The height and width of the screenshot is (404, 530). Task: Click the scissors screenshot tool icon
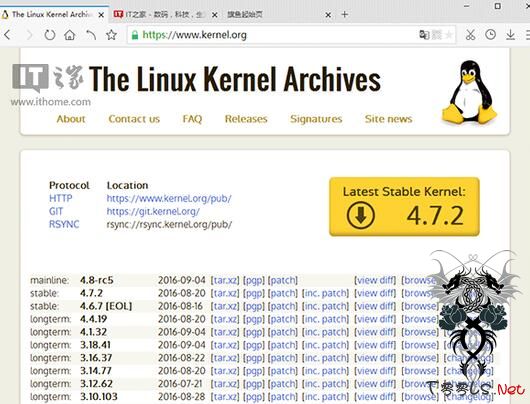470,34
